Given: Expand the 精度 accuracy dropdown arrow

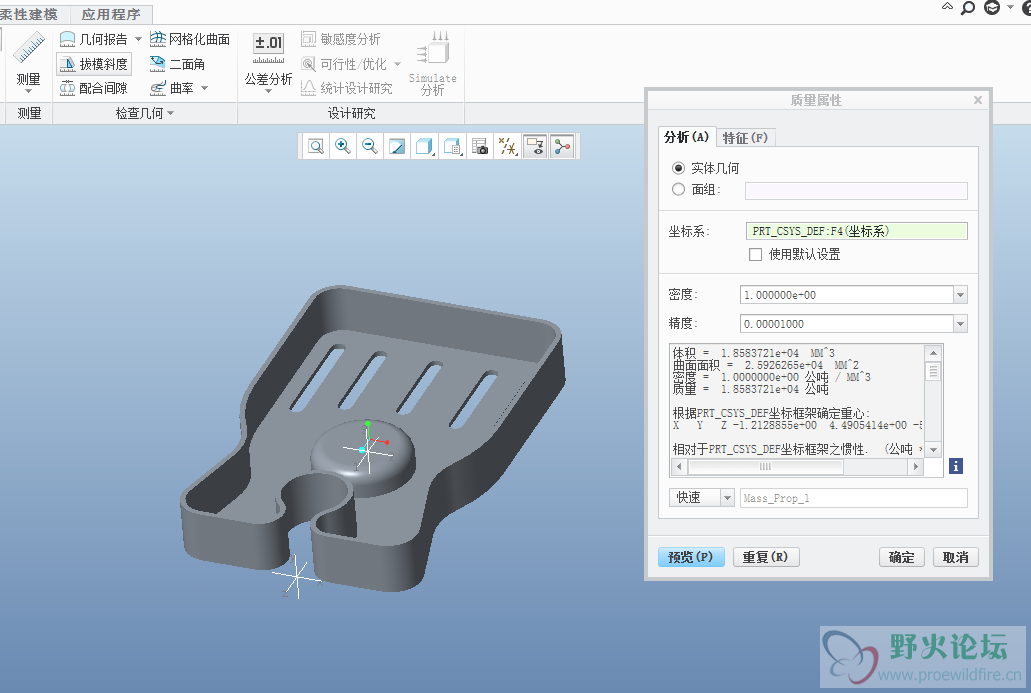Looking at the screenshot, I should pos(960,324).
